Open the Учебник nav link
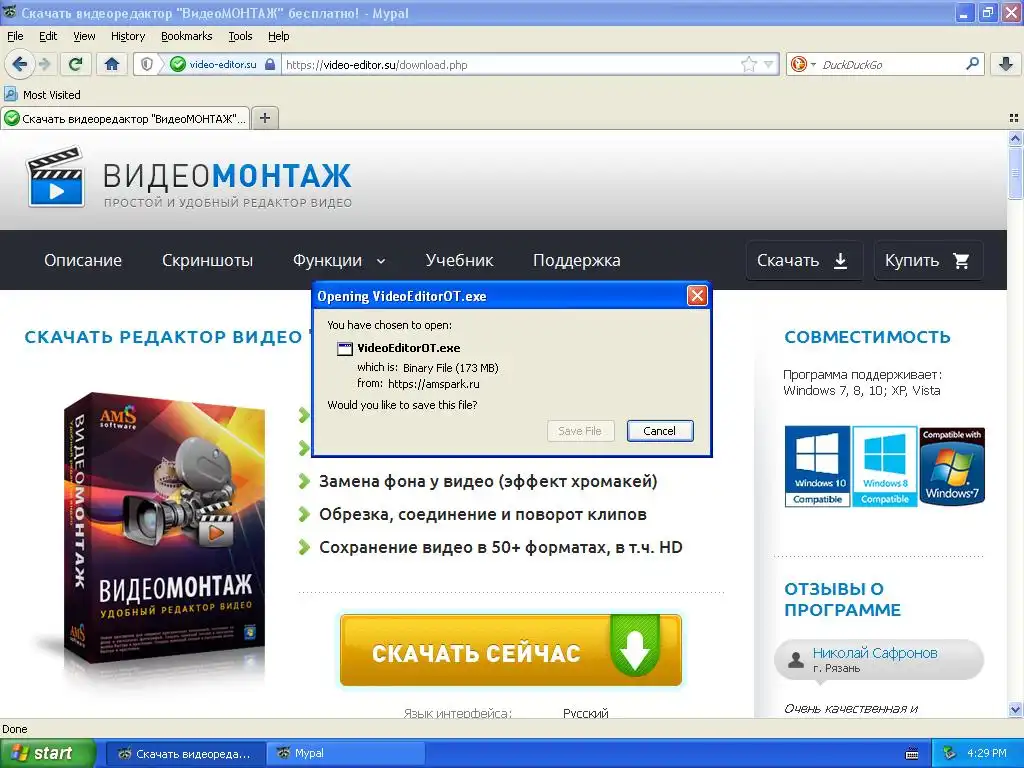This screenshot has width=1024, height=768. tap(459, 260)
